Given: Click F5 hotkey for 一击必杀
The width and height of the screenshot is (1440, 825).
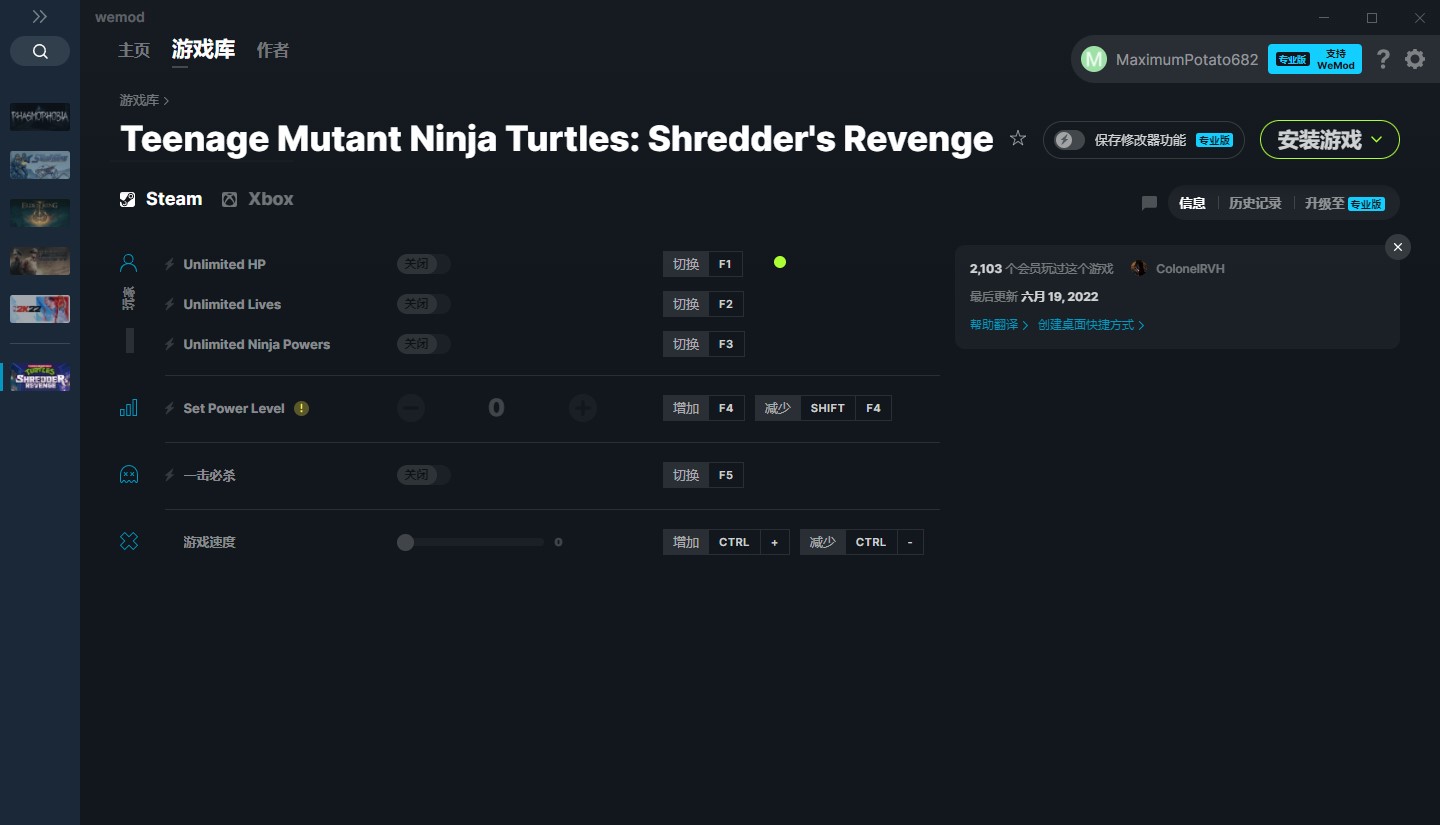Looking at the screenshot, I should tap(726, 475).
